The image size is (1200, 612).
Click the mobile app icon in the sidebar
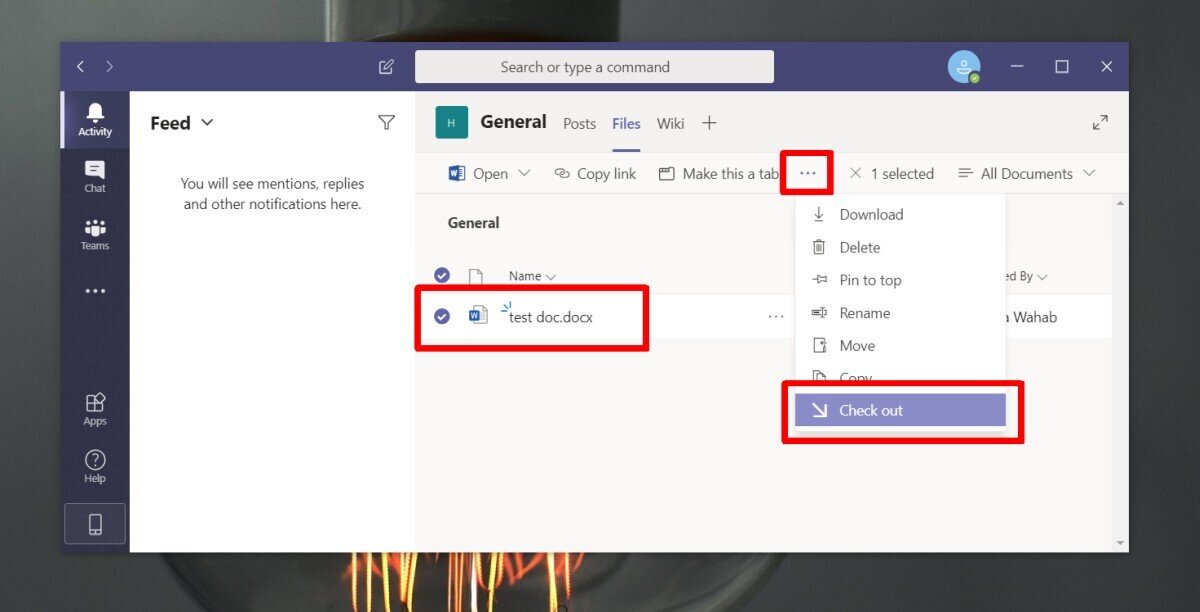pos(94,523)
